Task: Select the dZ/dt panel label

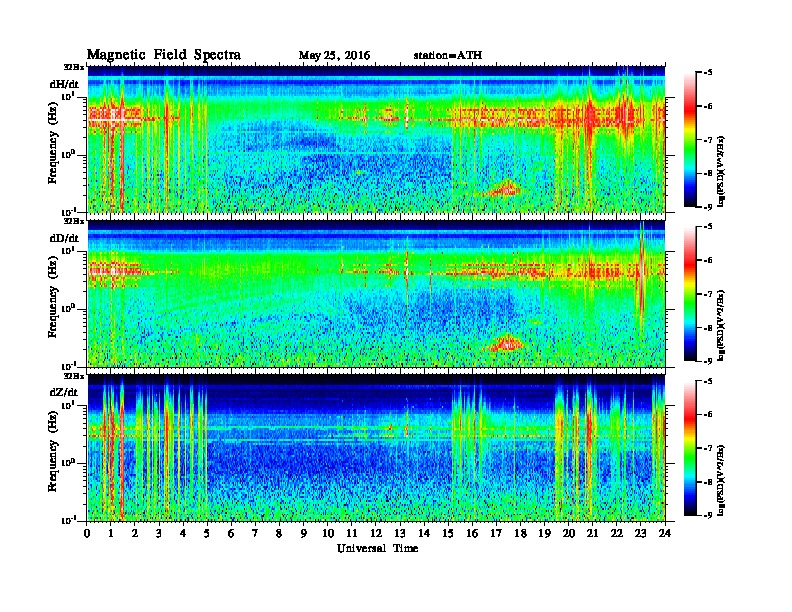Action: pos(64,392)
